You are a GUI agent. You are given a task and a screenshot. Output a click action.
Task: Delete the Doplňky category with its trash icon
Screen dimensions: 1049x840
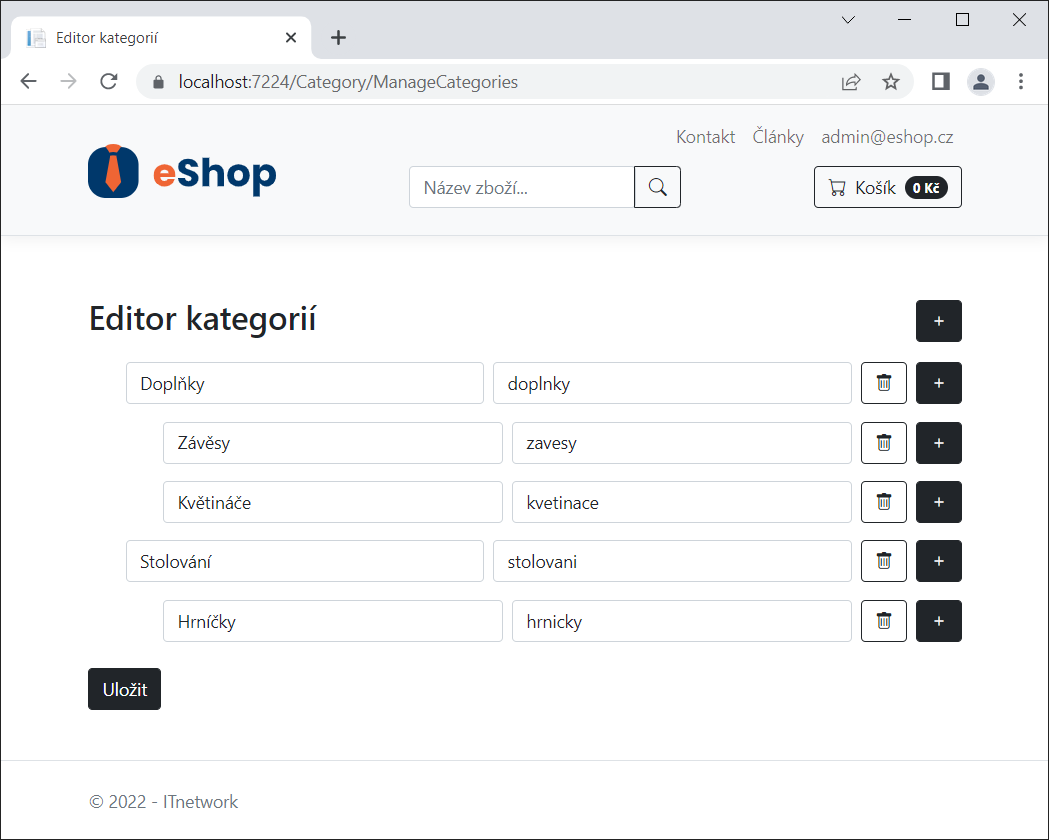click(x=883, y=383)
